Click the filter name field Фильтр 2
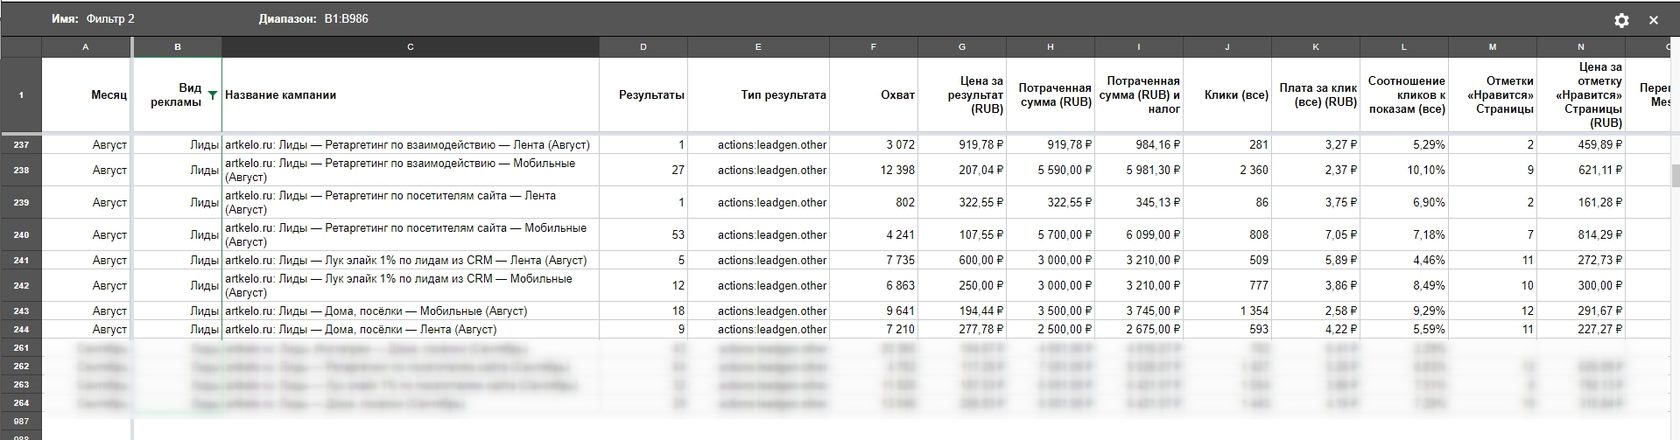Viewport: 1680px width, 440px height. click(110, 19)
